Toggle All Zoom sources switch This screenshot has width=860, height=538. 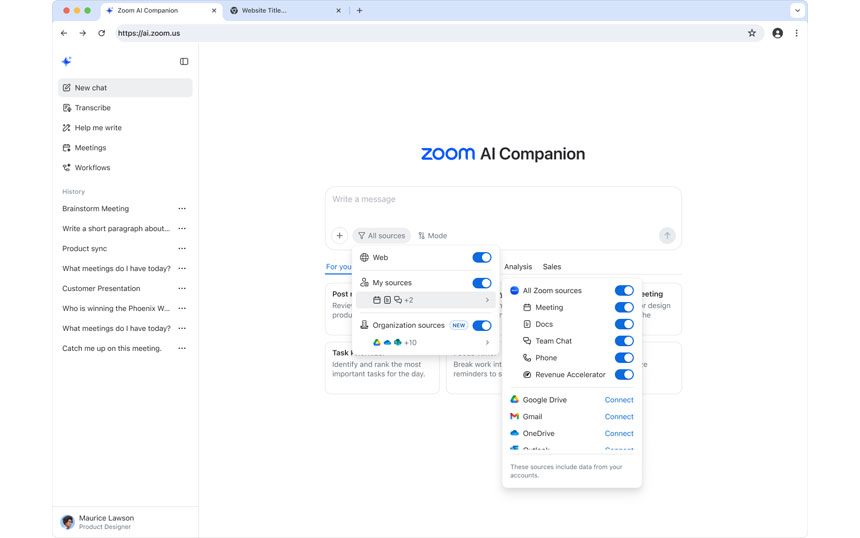coord(624,291)
